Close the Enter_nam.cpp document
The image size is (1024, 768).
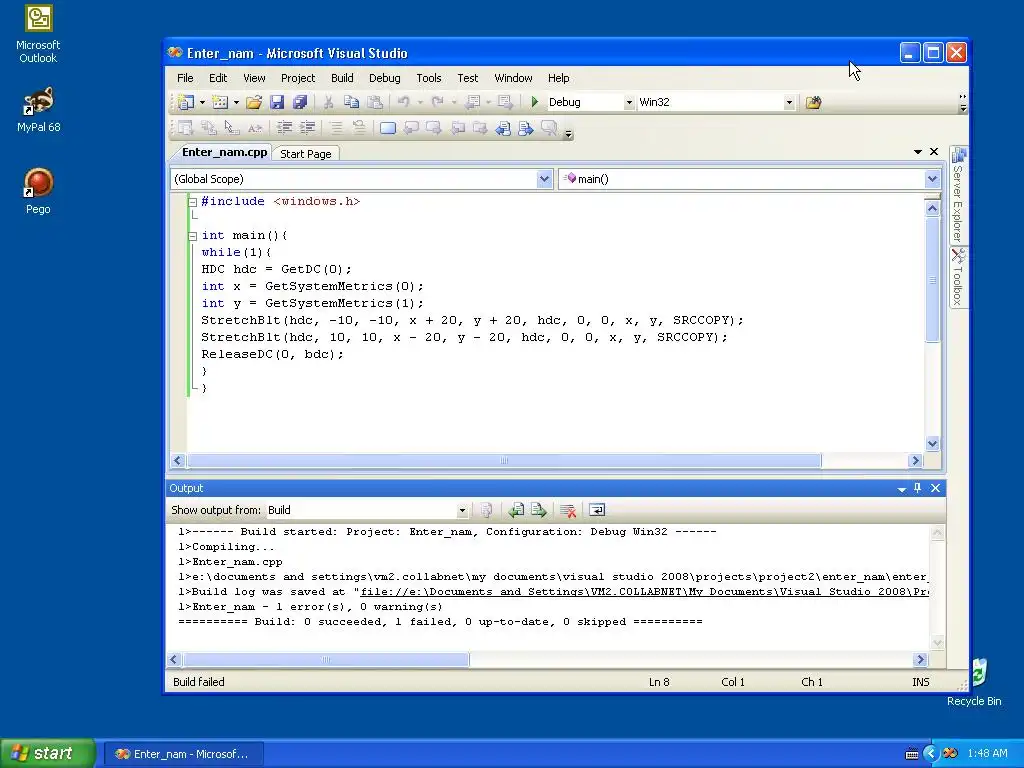(x=934, y=152)
